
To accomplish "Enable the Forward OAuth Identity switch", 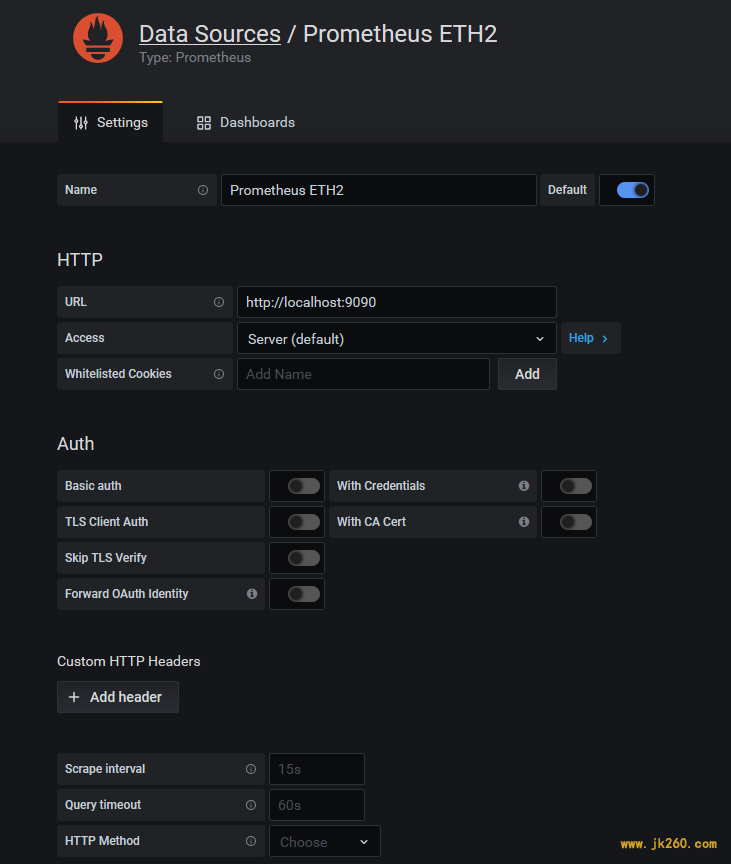I will tap(304, 594).
